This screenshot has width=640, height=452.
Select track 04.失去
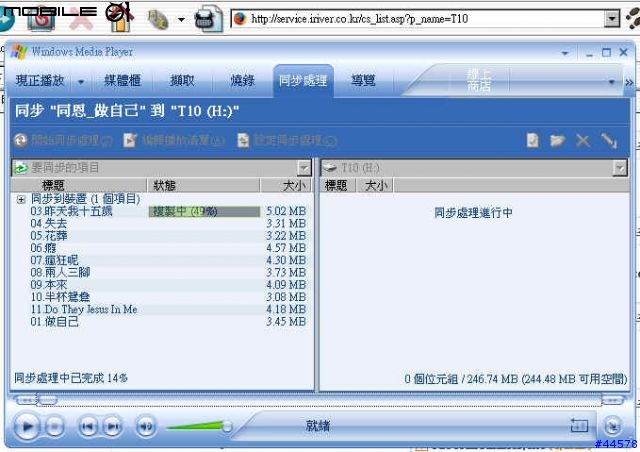tap(49, 223)
